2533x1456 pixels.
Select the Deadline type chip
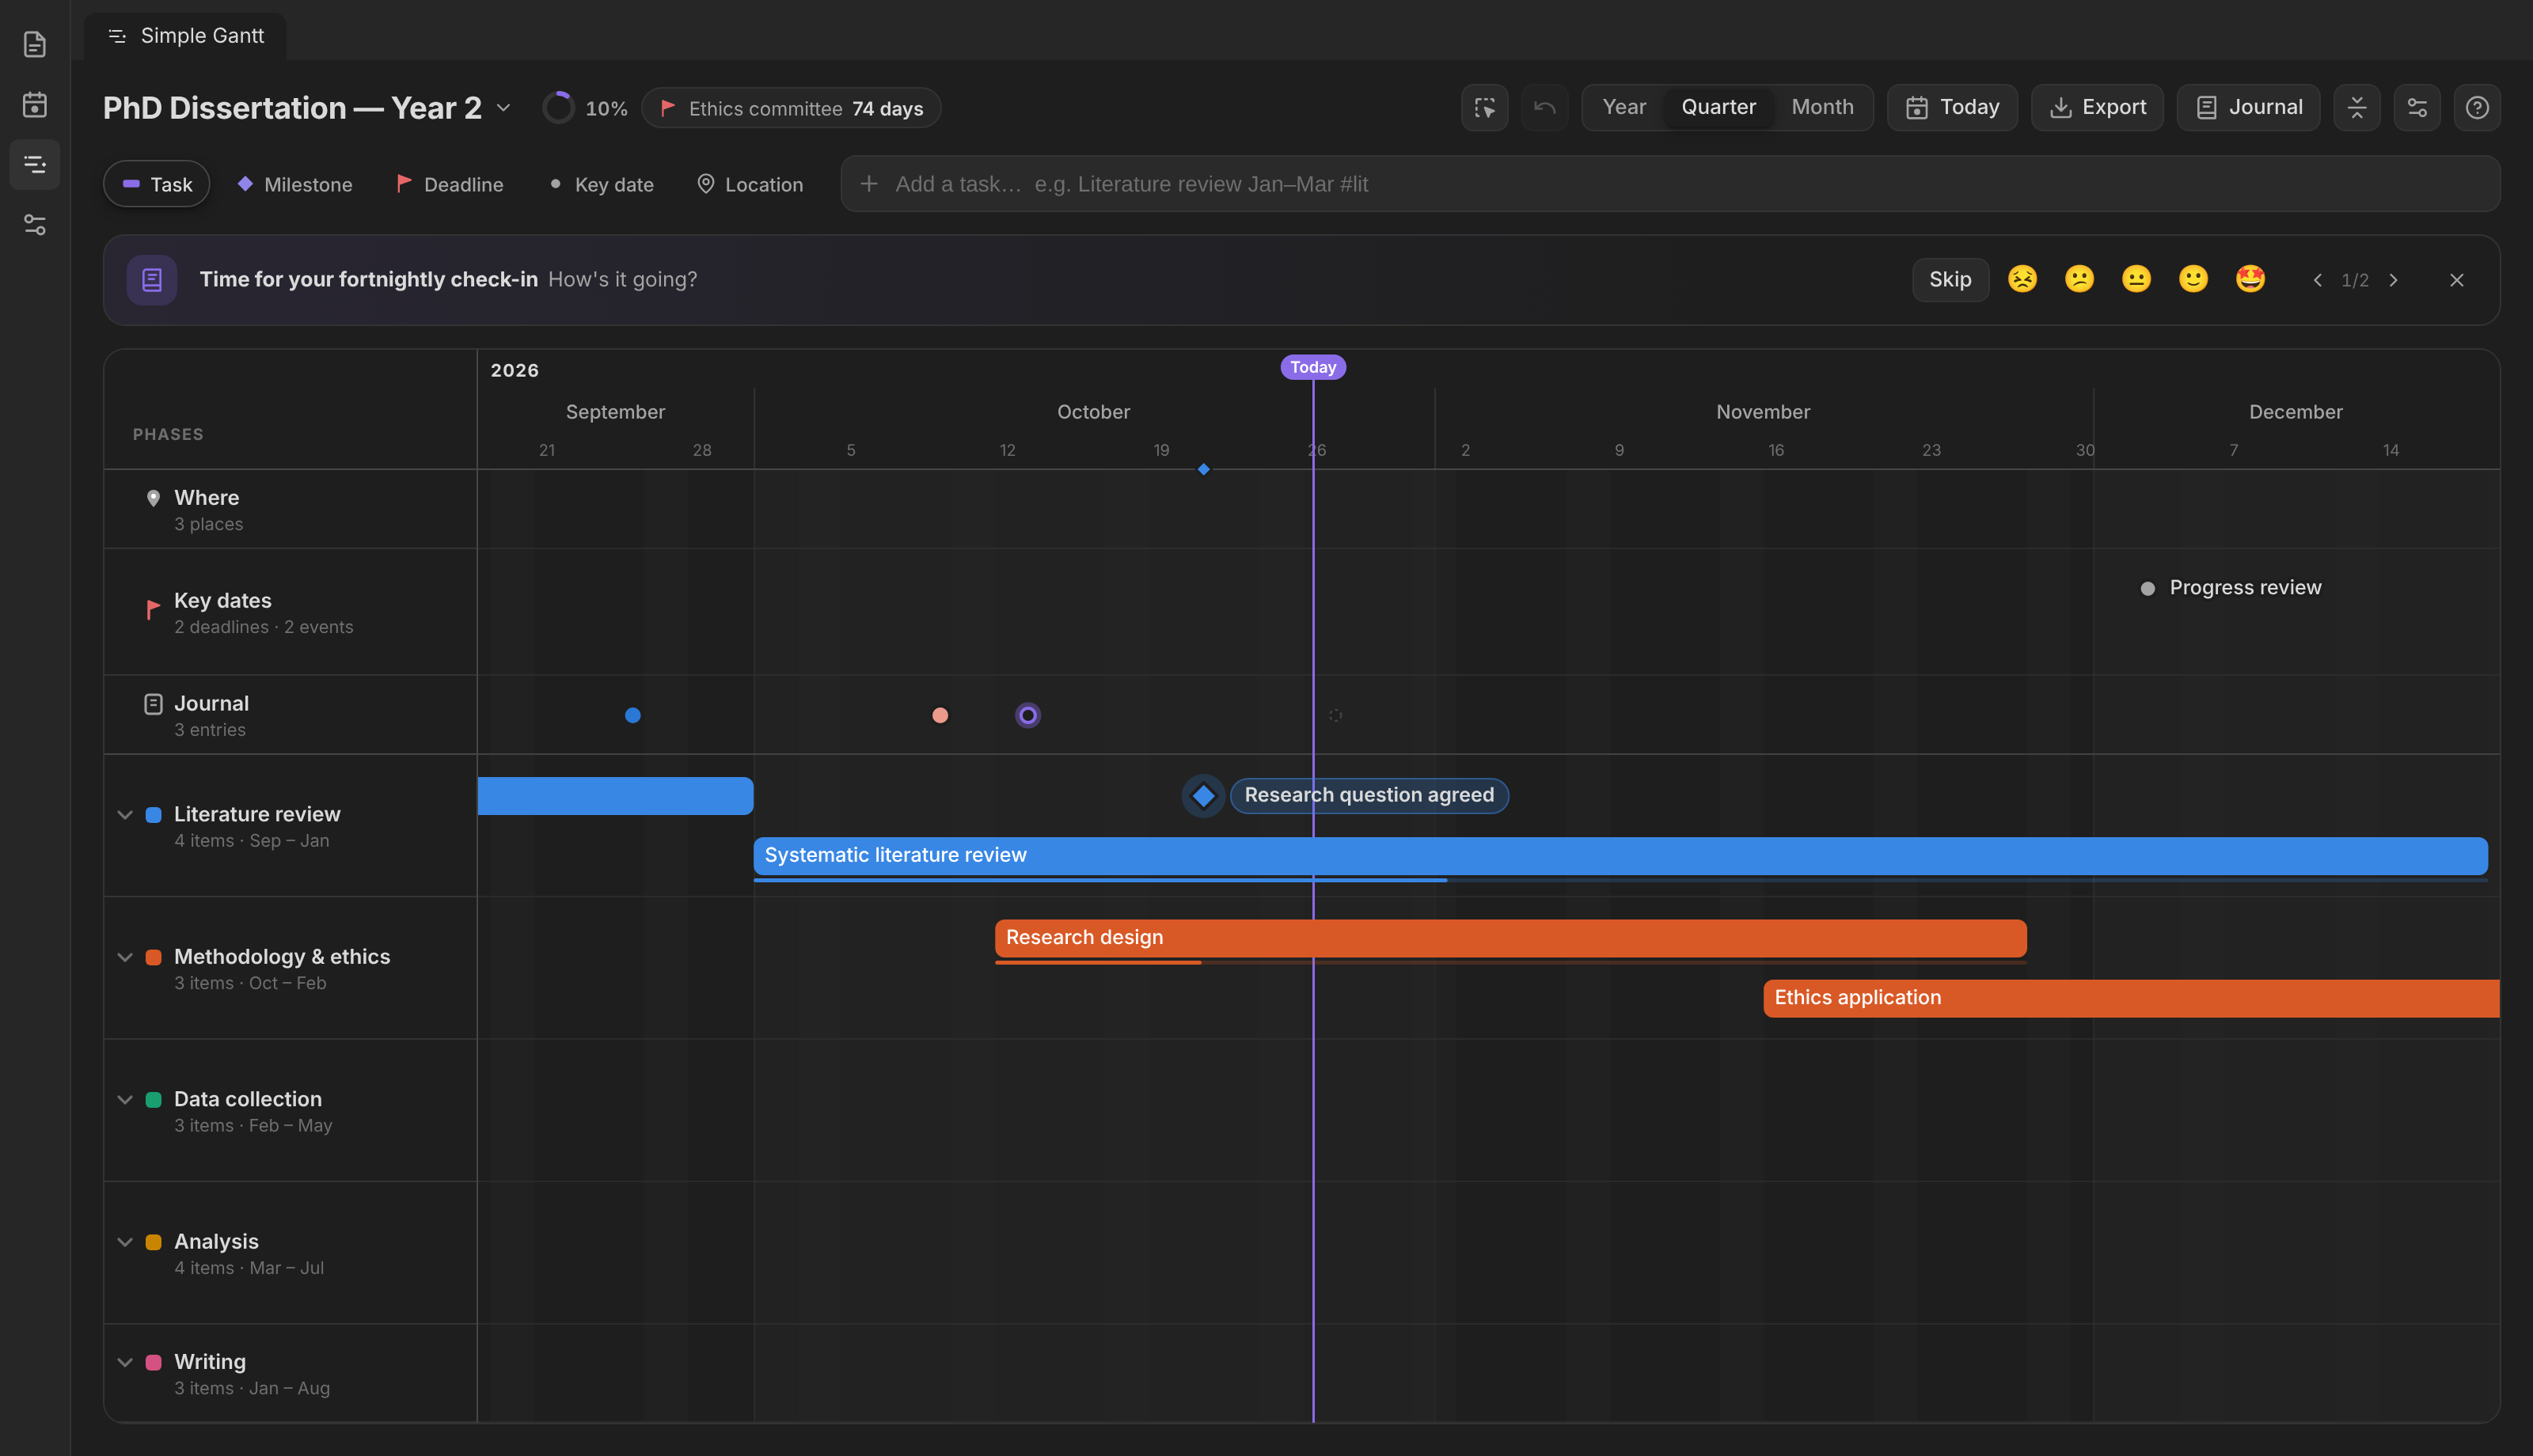point(450,184)
